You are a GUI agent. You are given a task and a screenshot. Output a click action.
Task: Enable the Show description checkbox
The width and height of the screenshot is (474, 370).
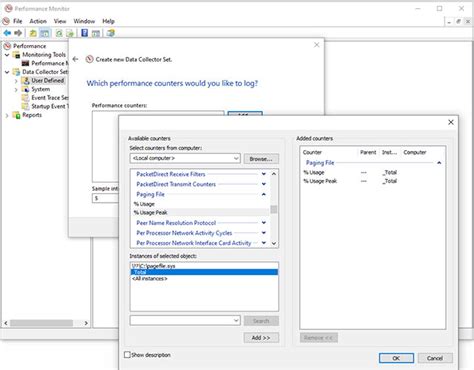coord(127,355)
